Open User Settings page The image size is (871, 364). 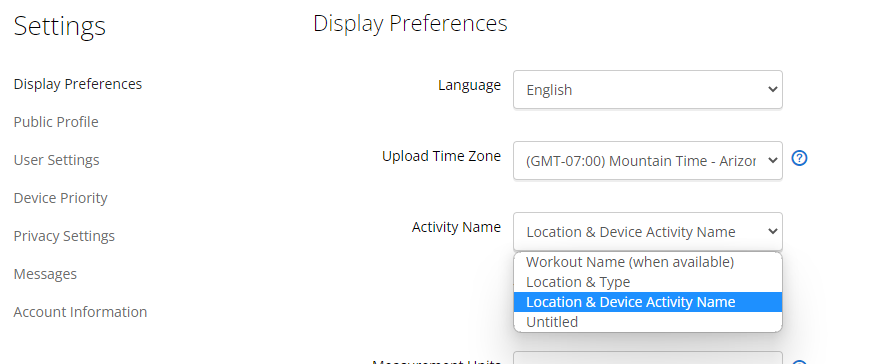(x=57, y=160)
